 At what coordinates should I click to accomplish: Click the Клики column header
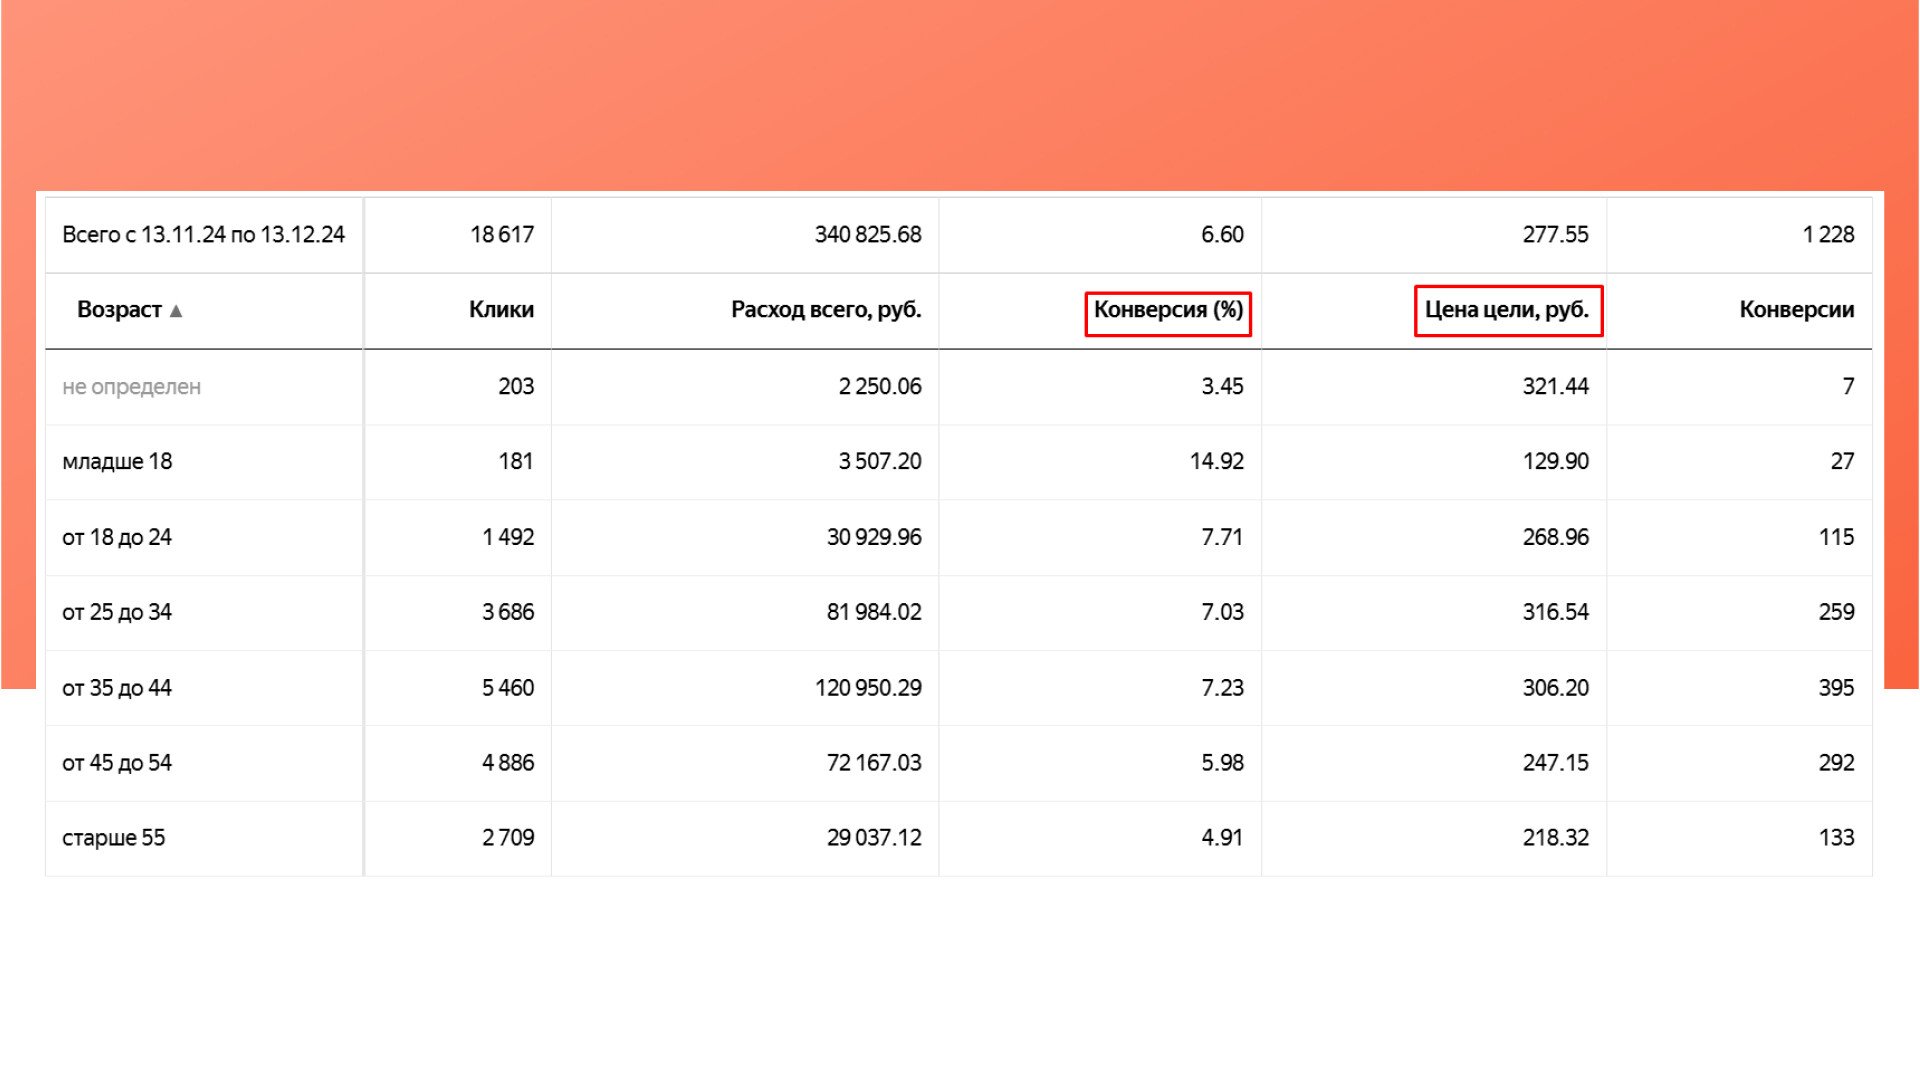tap(501, 310)
